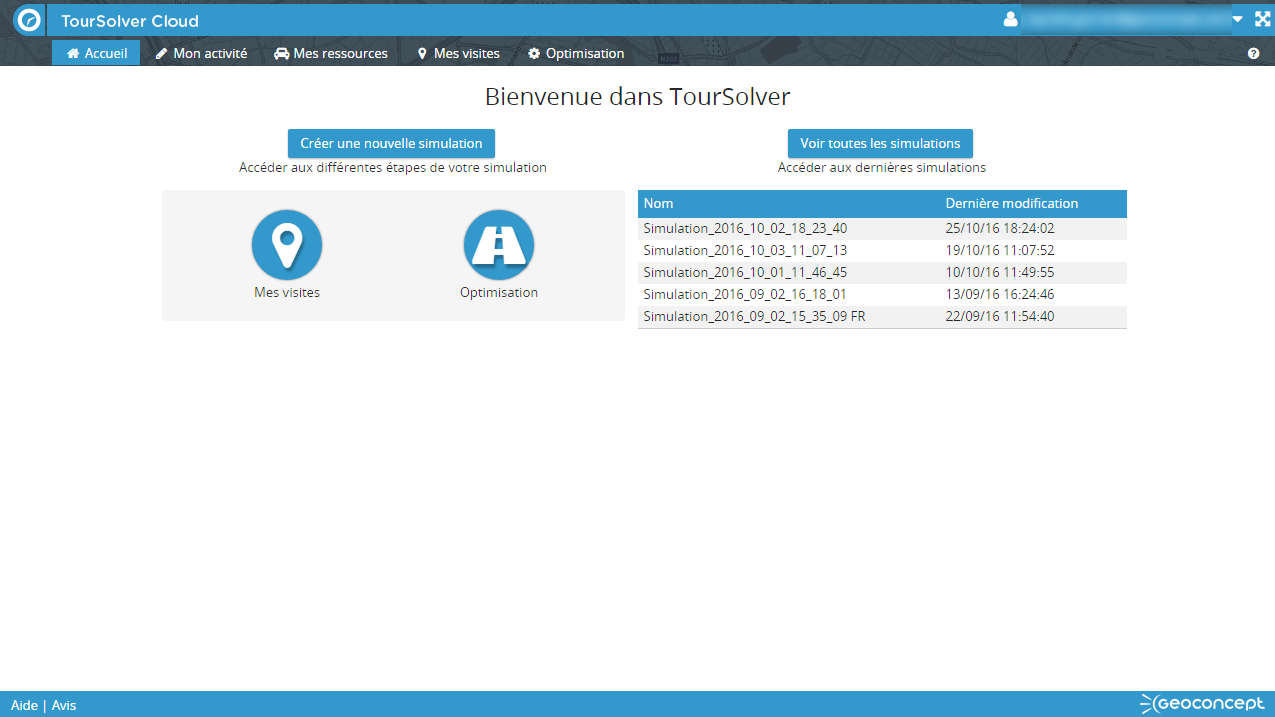Click the TourSolver Cloud logo icon

[29, 20]
